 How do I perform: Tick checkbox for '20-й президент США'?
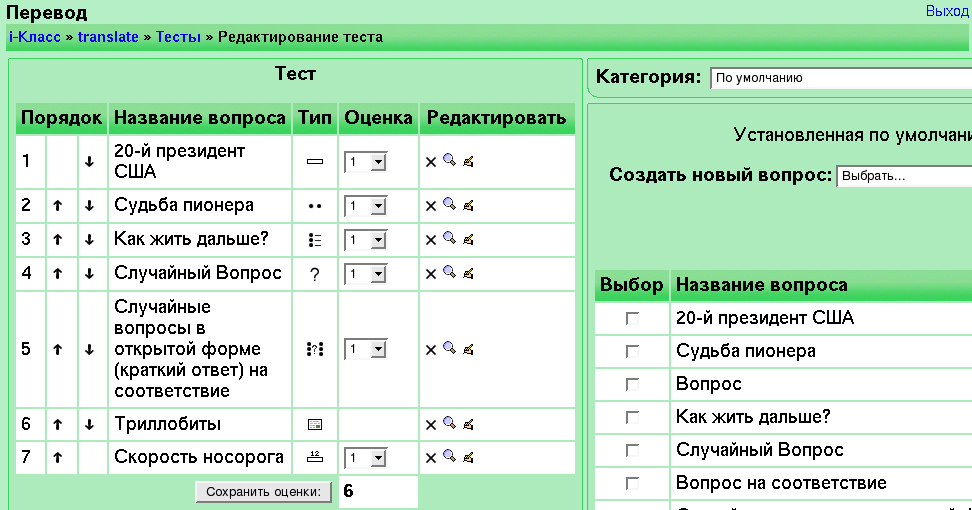pyautogui.click(x=631, y=318)
